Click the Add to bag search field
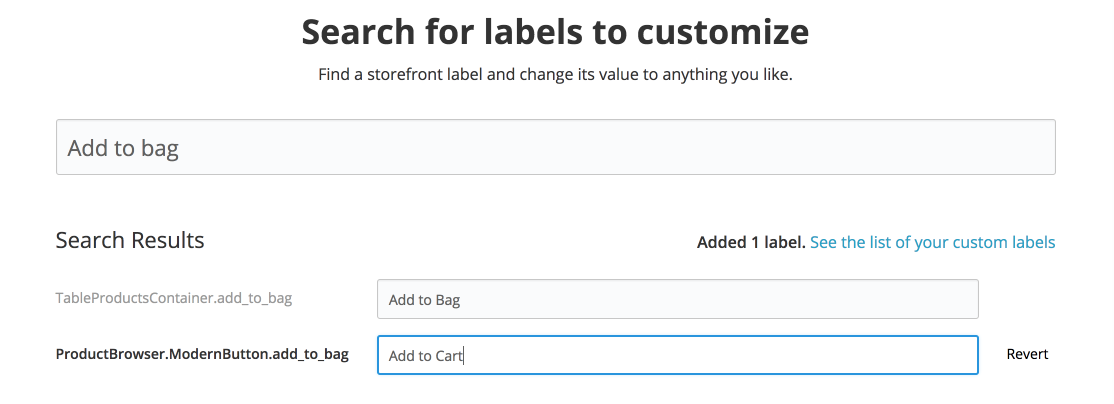This screenshot has width=1114, height=404. 555,148
